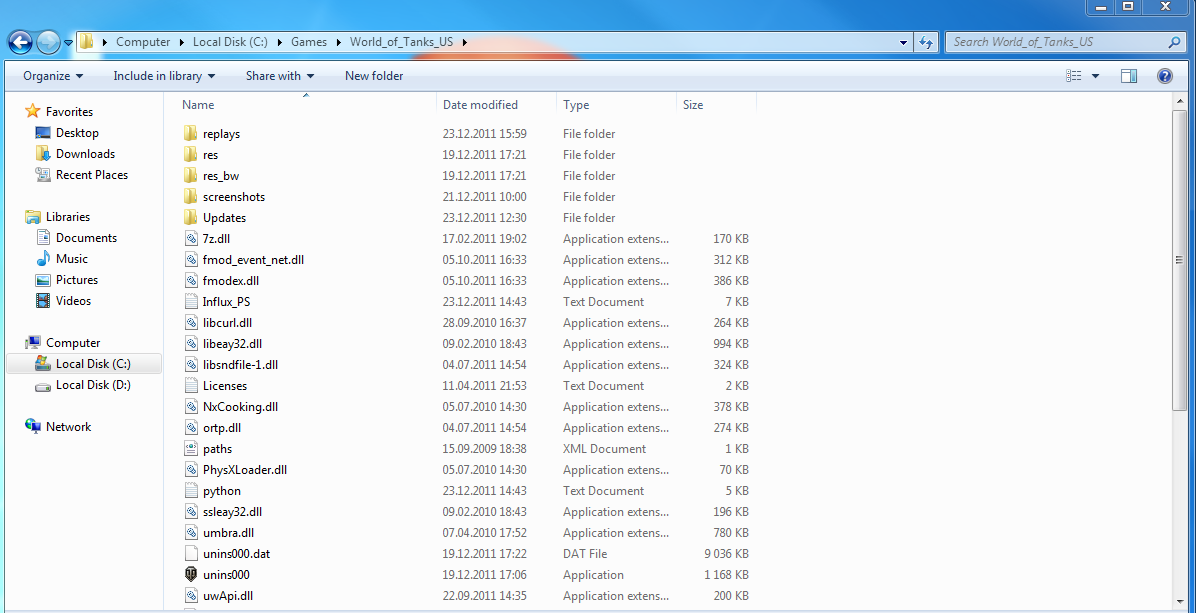
Task: Go back with the Back arrow button
Action: click(x=20, y=42)
